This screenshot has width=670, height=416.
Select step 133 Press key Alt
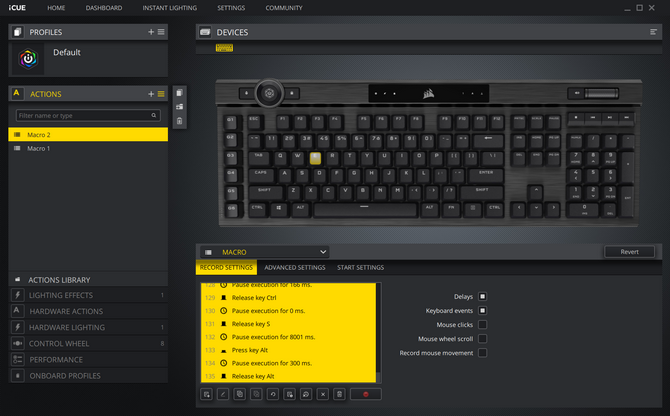(x=288, y=350)
